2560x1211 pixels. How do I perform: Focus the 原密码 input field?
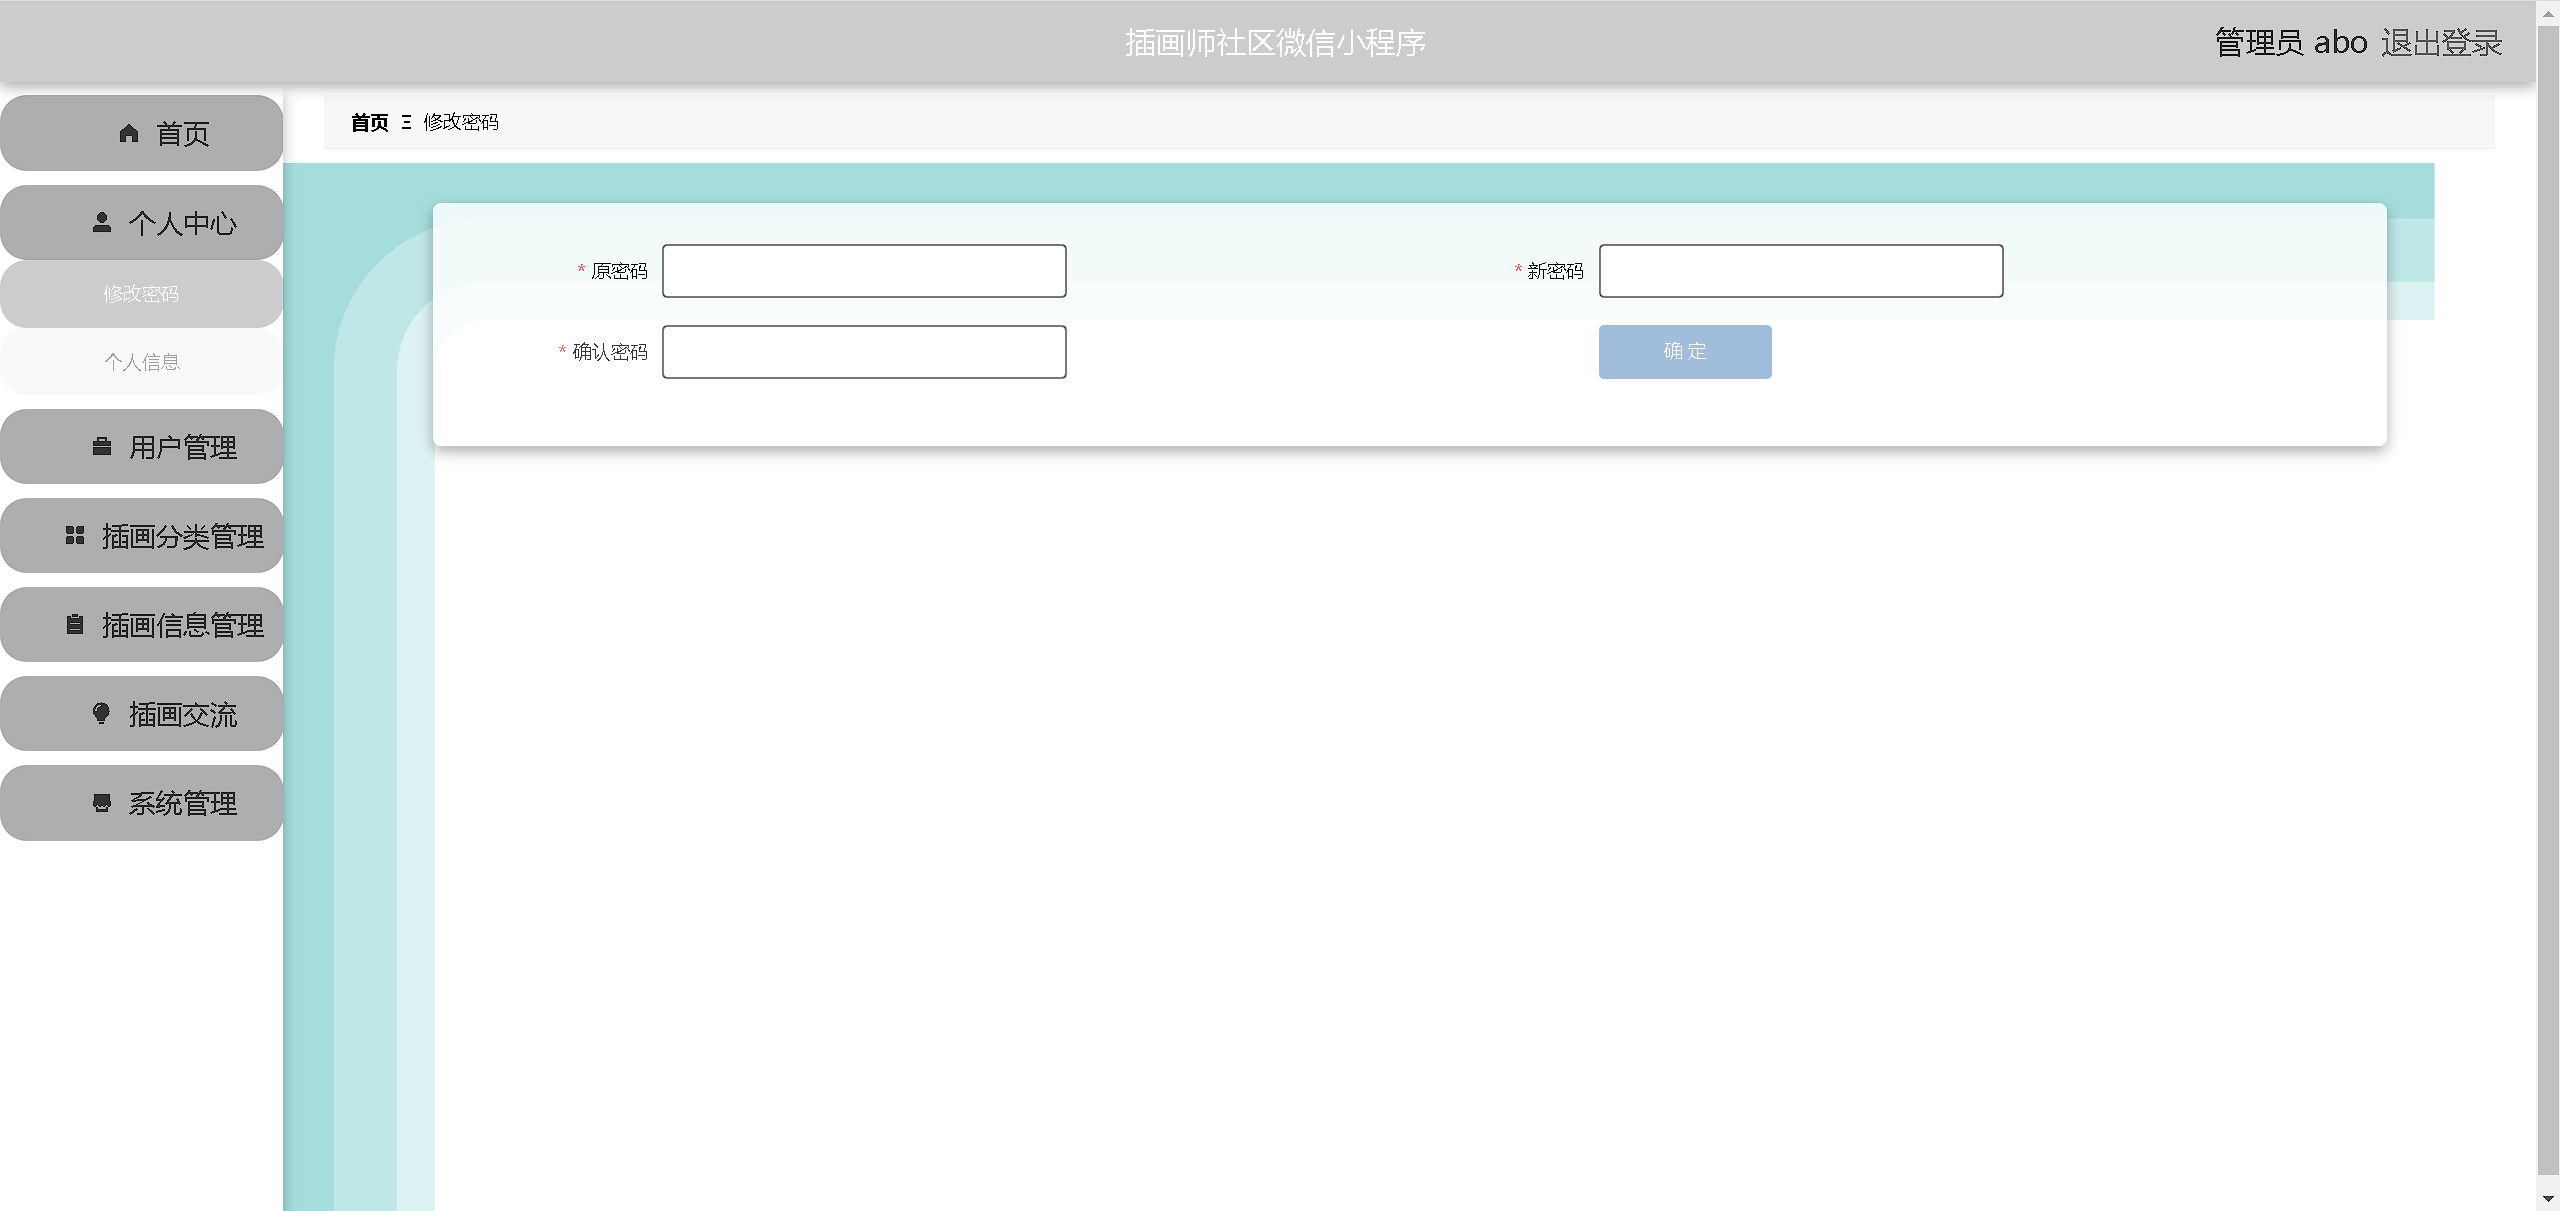(864, 271)
